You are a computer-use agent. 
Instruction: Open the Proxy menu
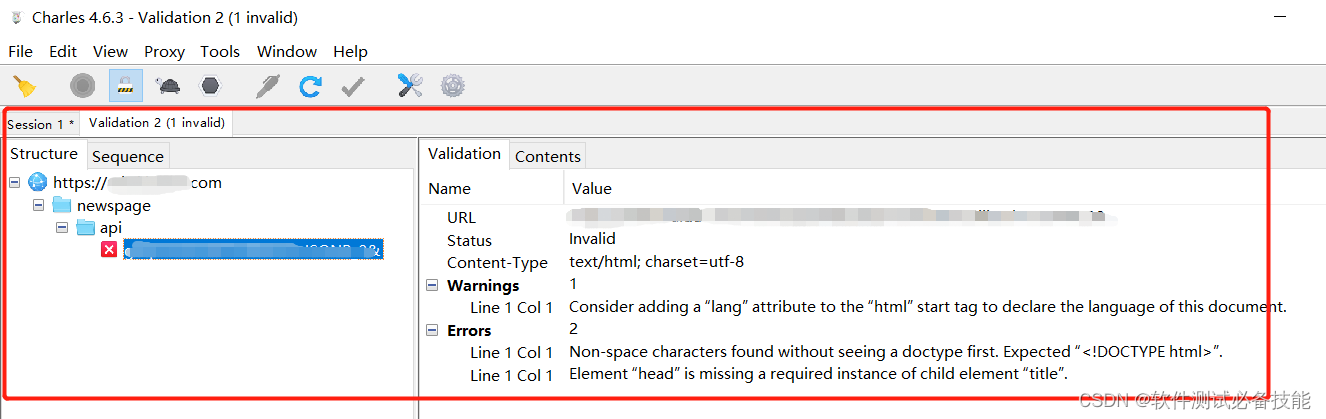[x=164, y=51]
